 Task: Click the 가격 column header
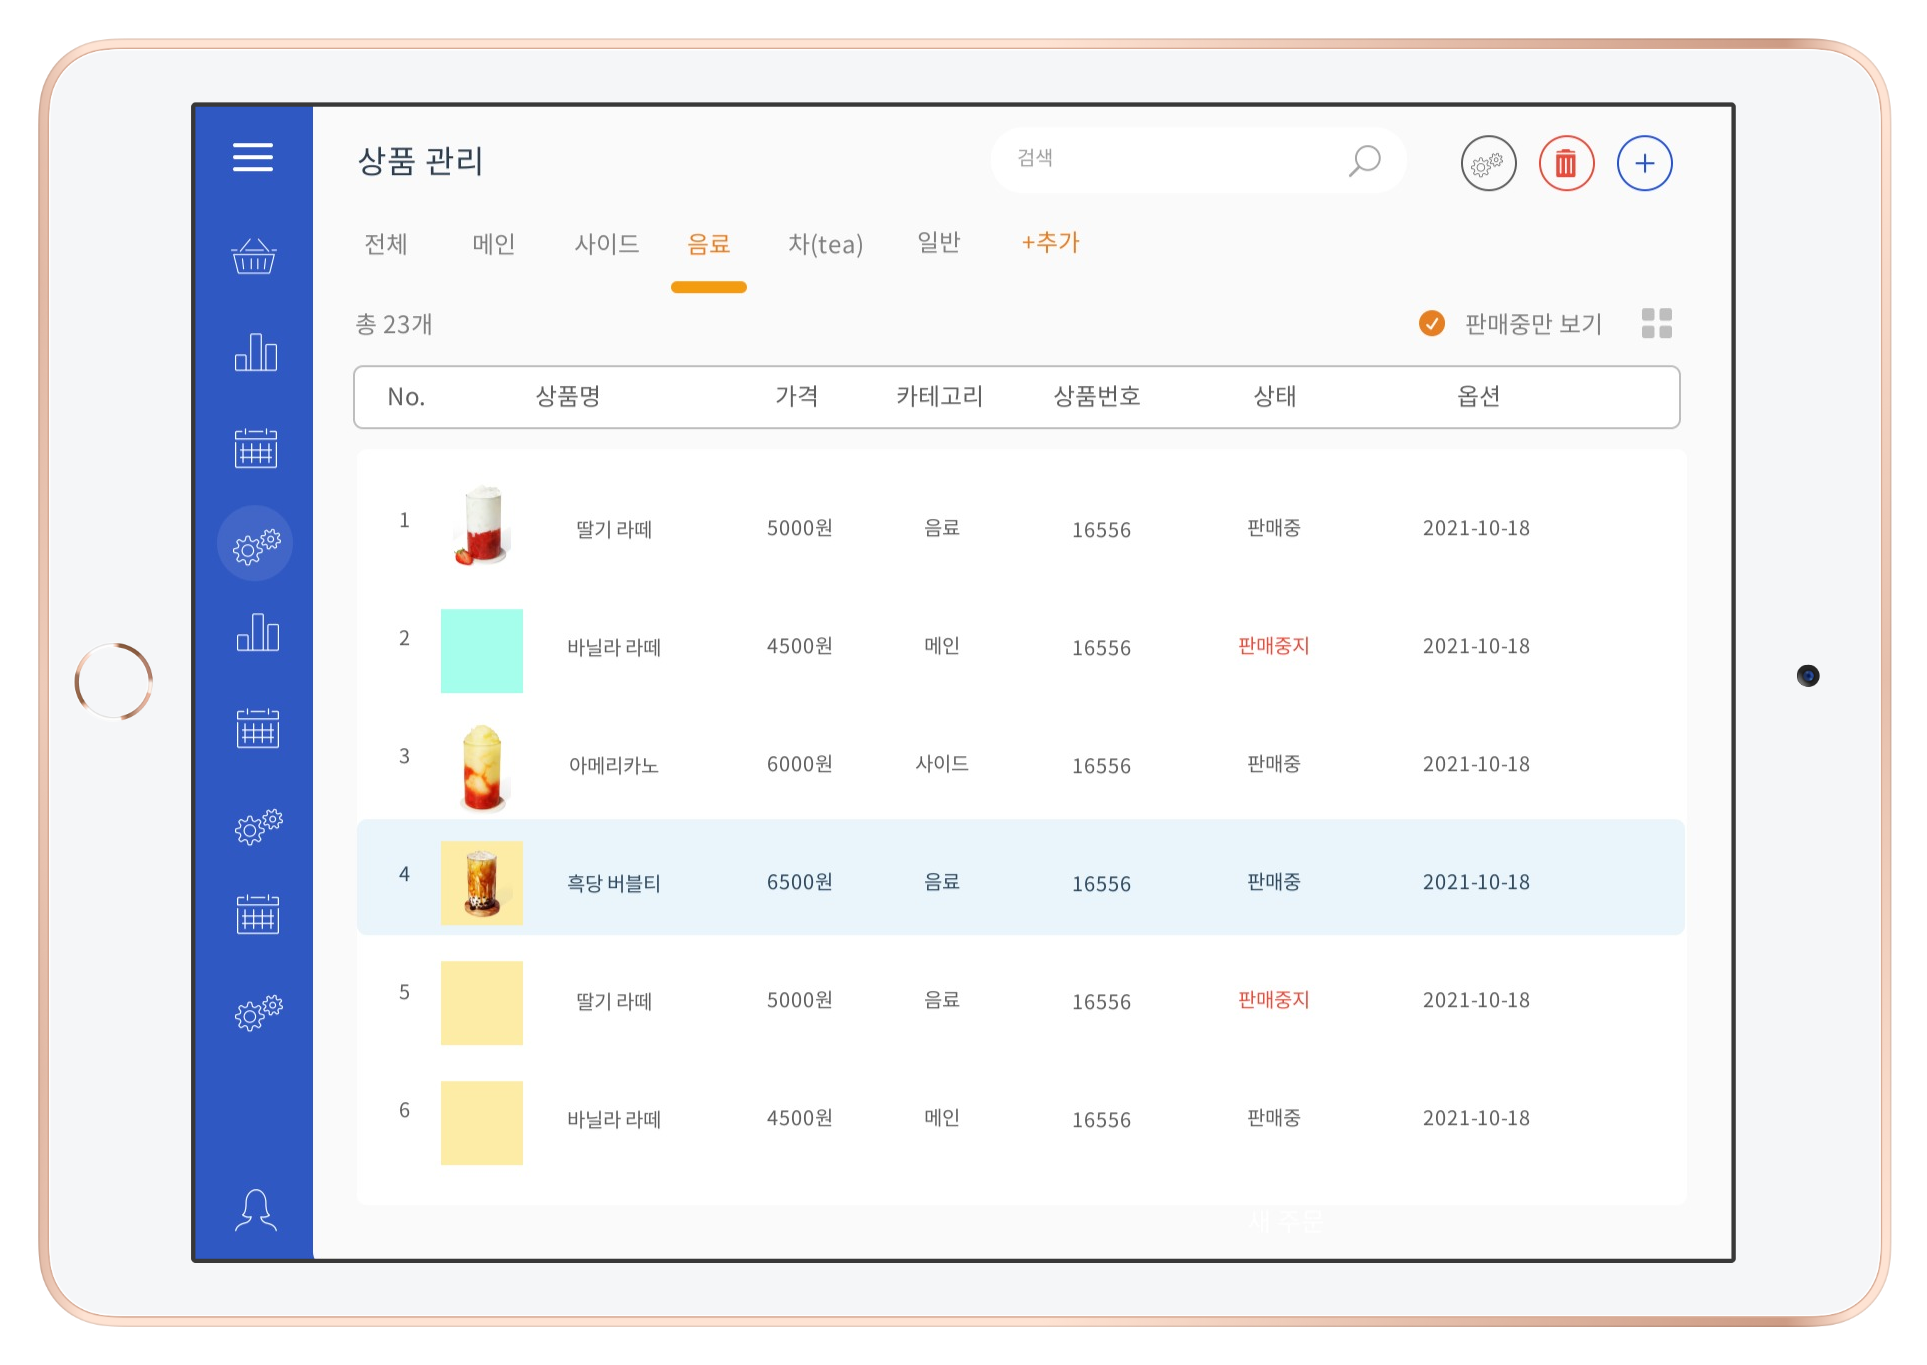pyautogui.click(x=797, y=397)
